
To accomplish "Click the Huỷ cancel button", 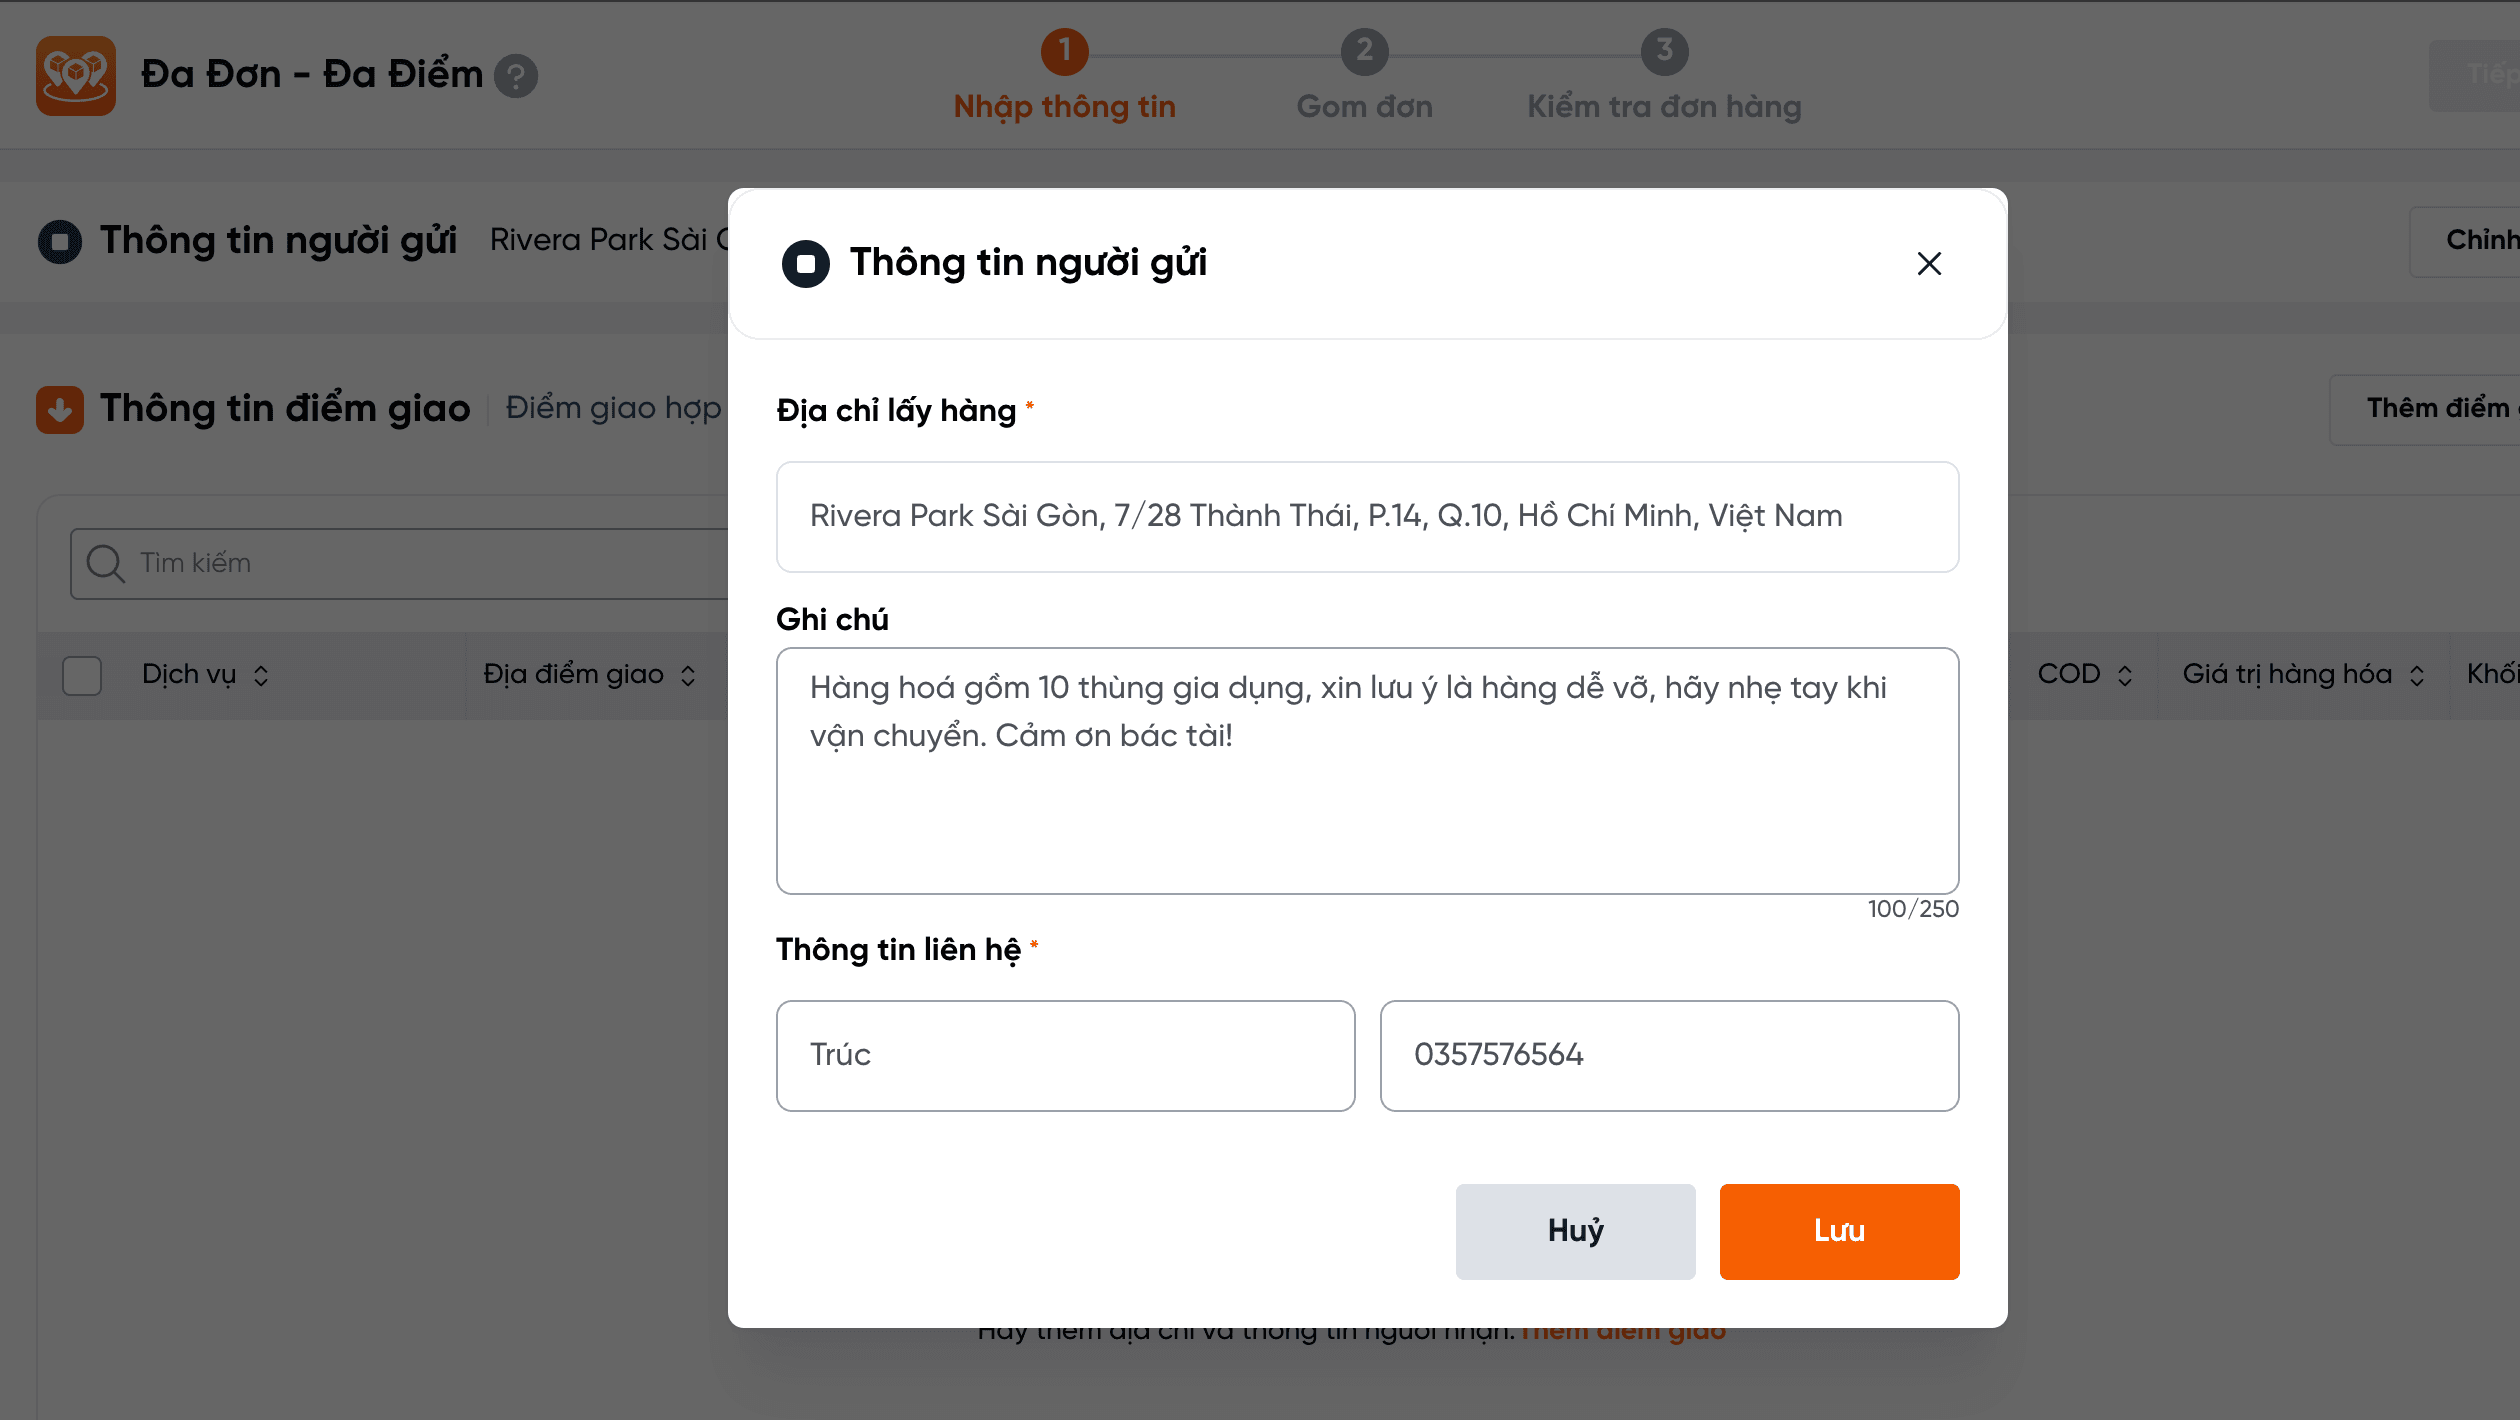I will click(x=1575, y=1231).
